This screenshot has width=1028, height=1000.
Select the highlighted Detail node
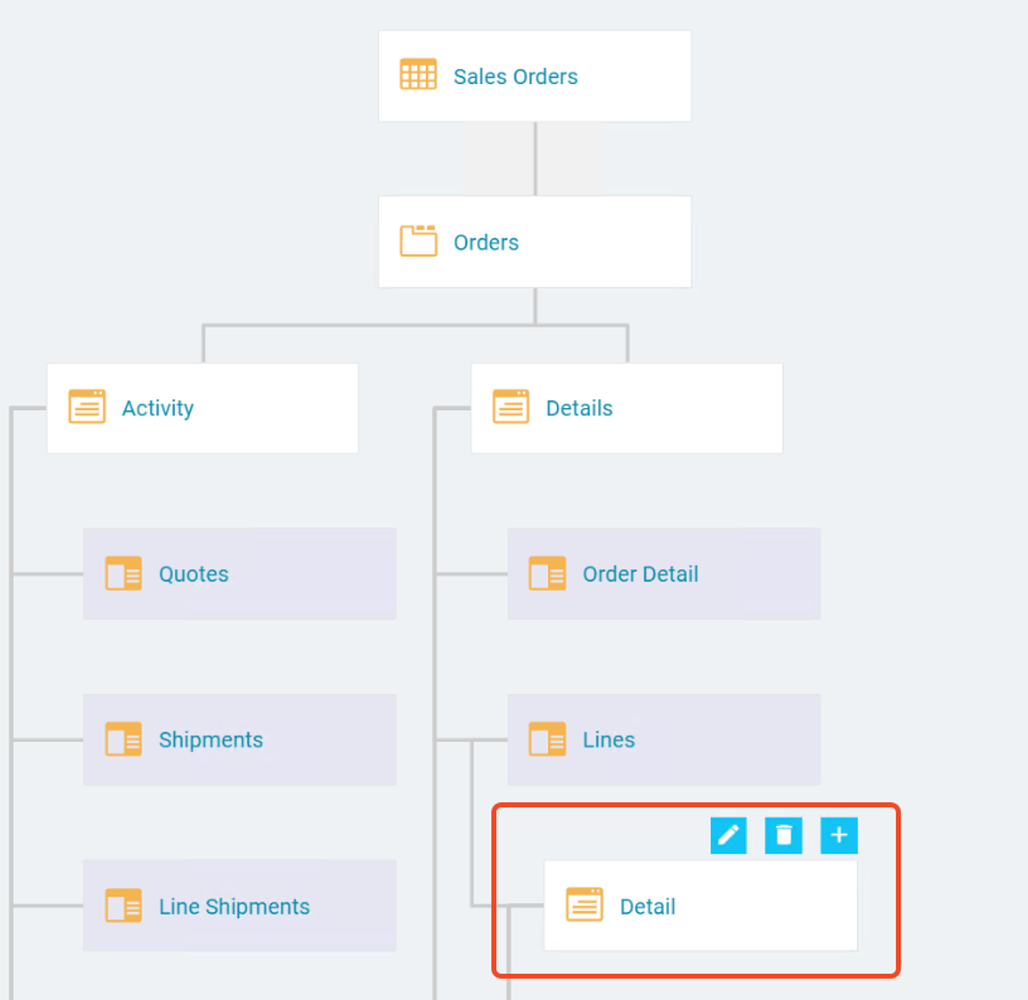[700, 905]
